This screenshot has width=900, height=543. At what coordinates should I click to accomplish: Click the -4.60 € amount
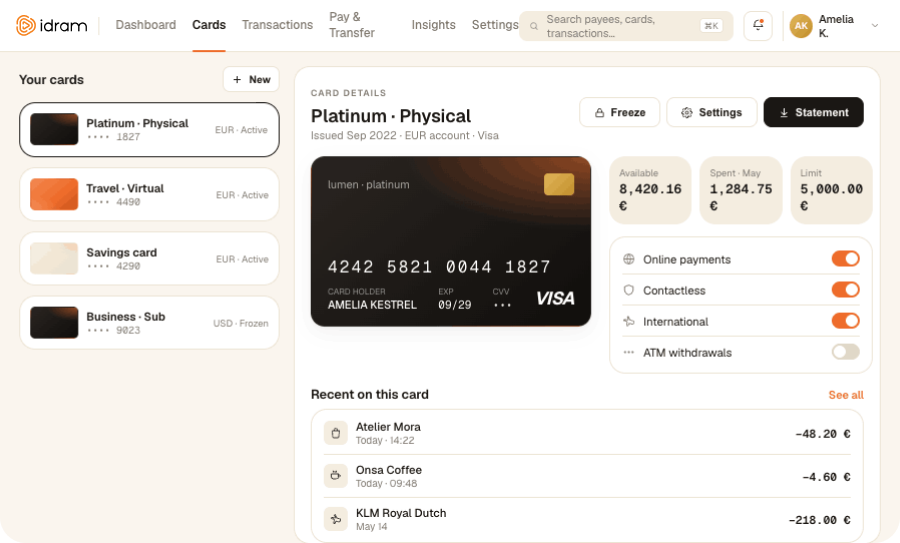[x=826, y=477]
